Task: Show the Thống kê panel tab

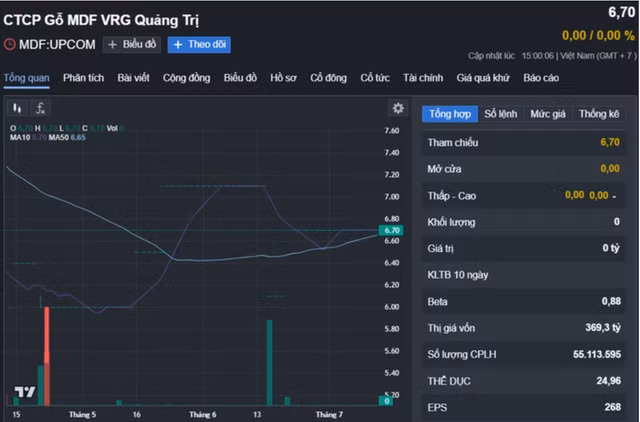Action: tap(599, 114)
